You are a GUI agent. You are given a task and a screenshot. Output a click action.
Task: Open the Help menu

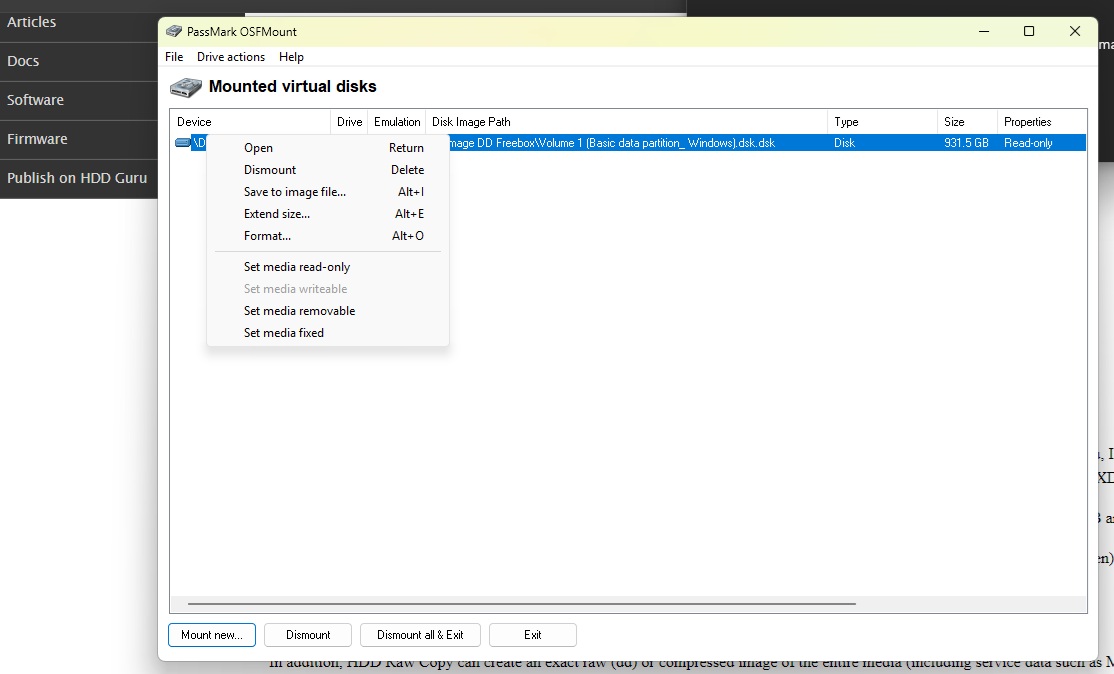pos(291,57)
